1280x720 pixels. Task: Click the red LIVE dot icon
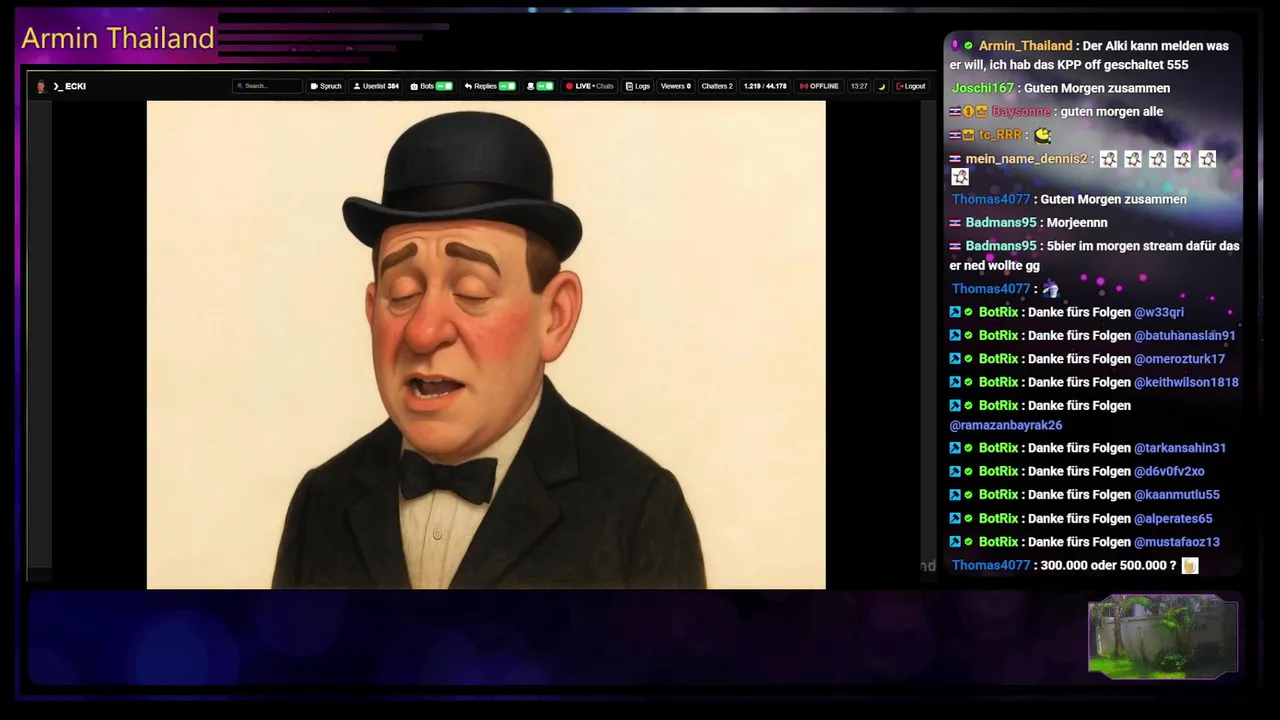tap(569, 86)
